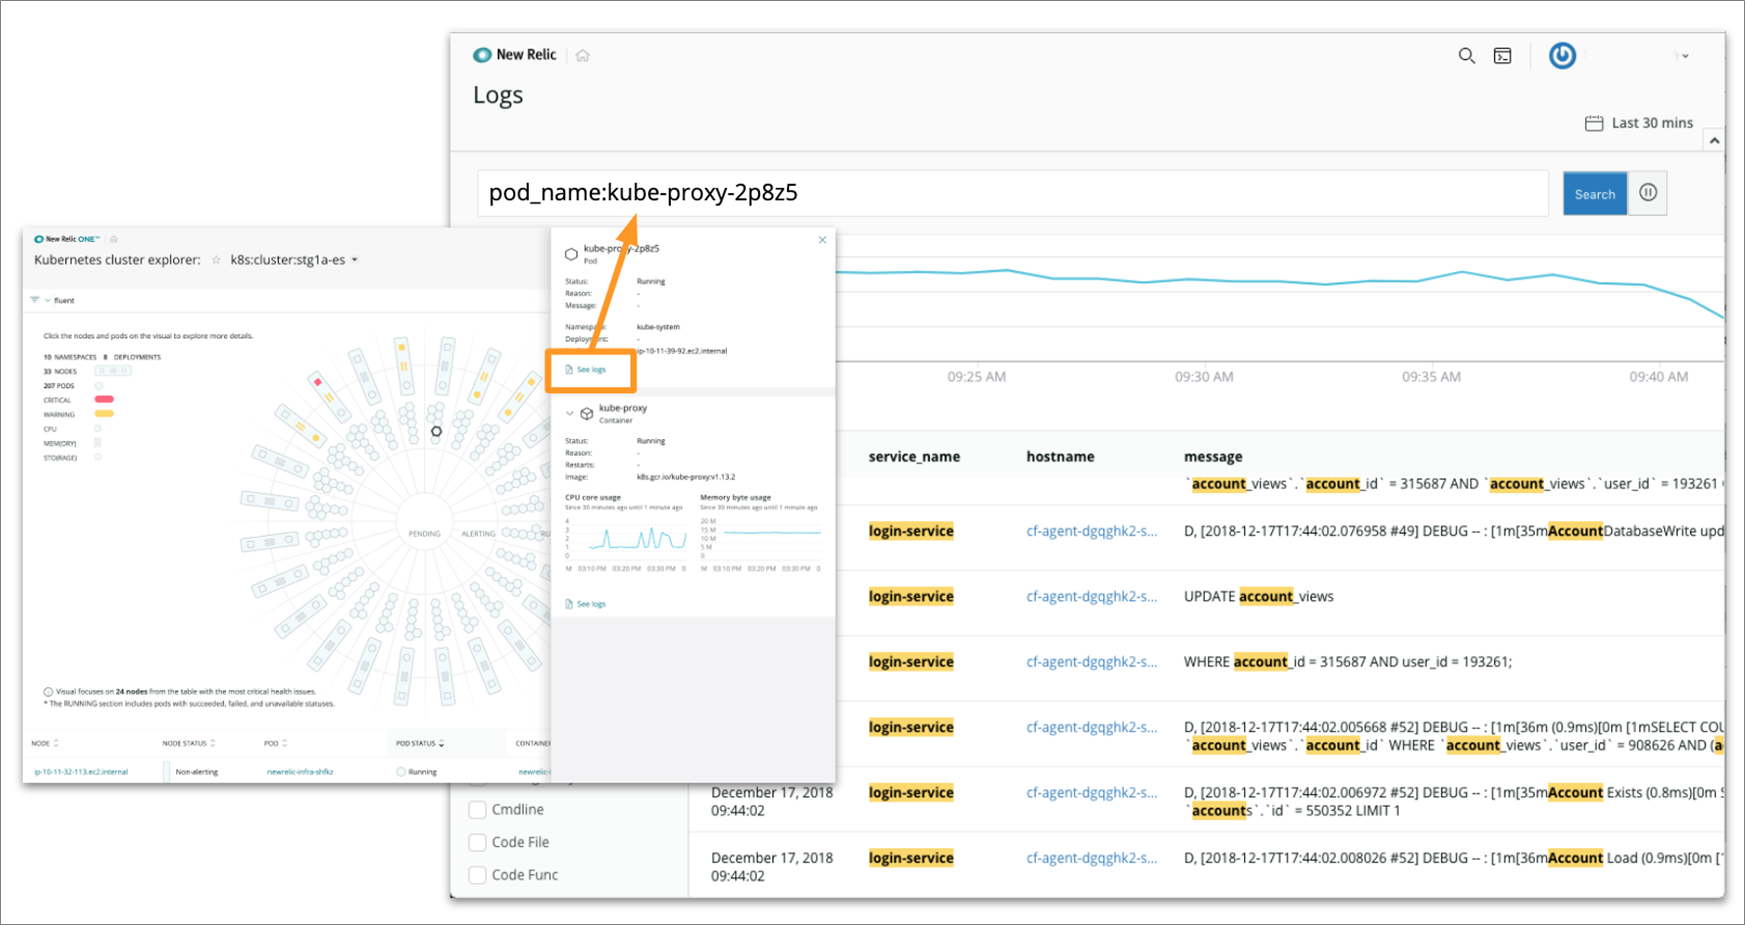Viewport: 1745px width, 925px height.
Task: Click the NODES legend icon
Action: (113, 371)
